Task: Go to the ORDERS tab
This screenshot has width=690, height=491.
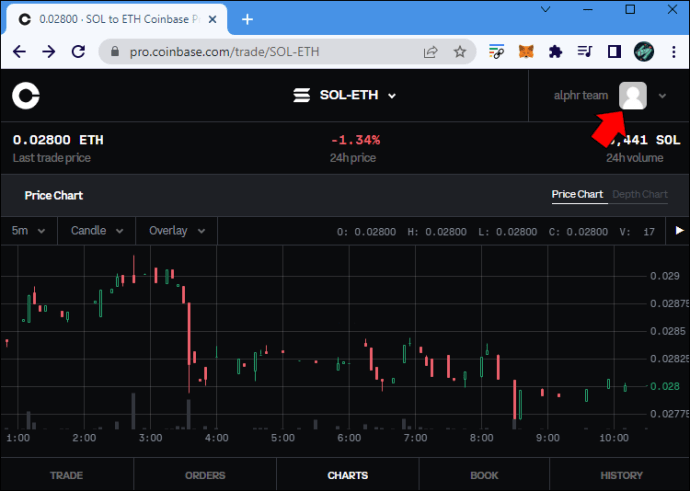Action: [x=205, y=475]
